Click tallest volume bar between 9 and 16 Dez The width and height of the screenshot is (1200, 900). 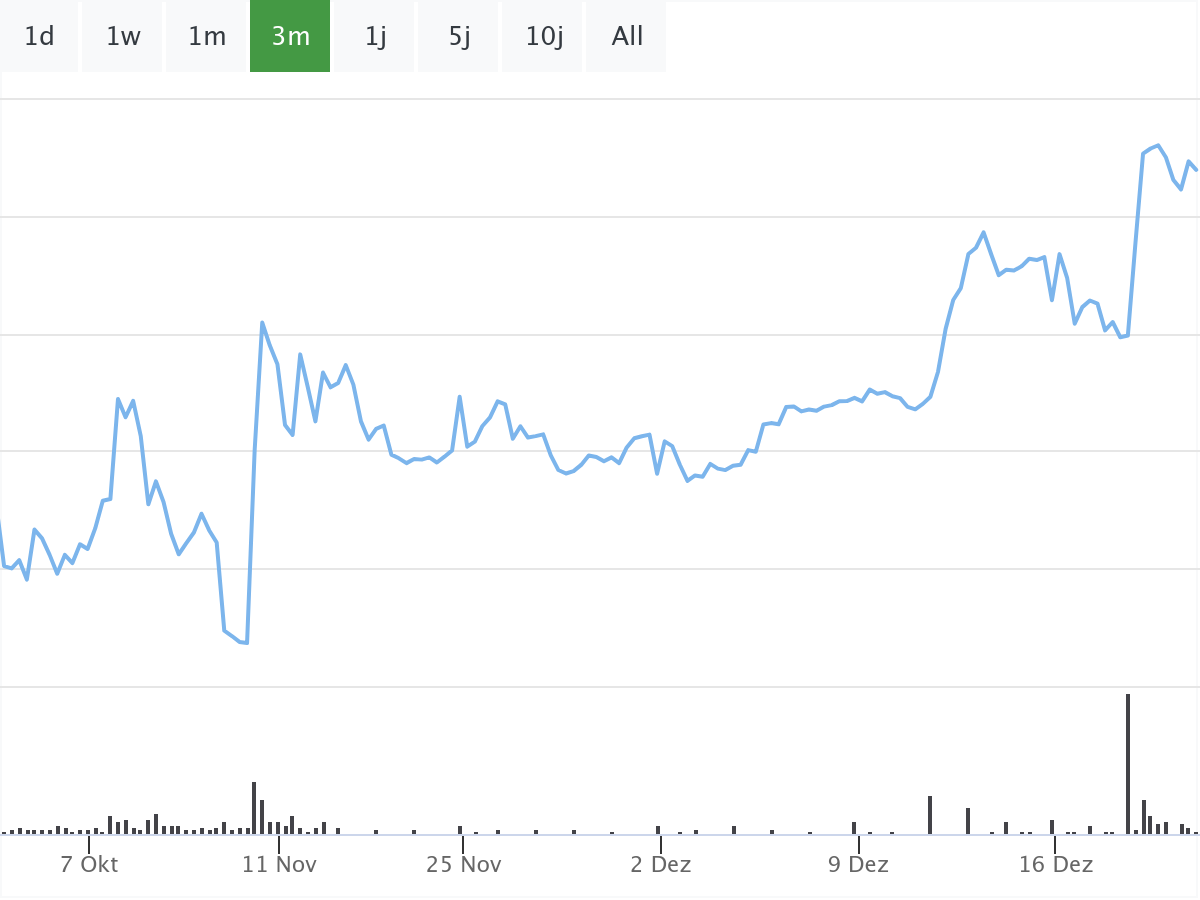[930, 815]
